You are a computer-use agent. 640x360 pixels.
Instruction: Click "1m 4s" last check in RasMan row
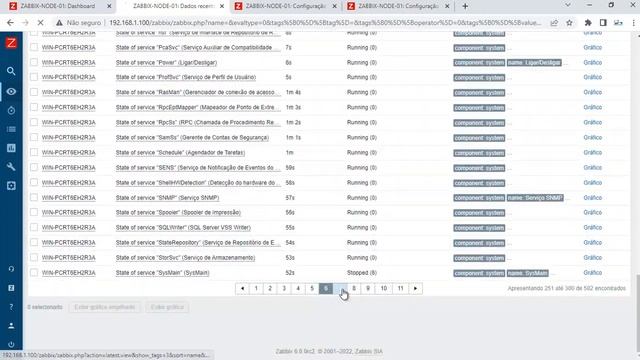coord(293,92)
